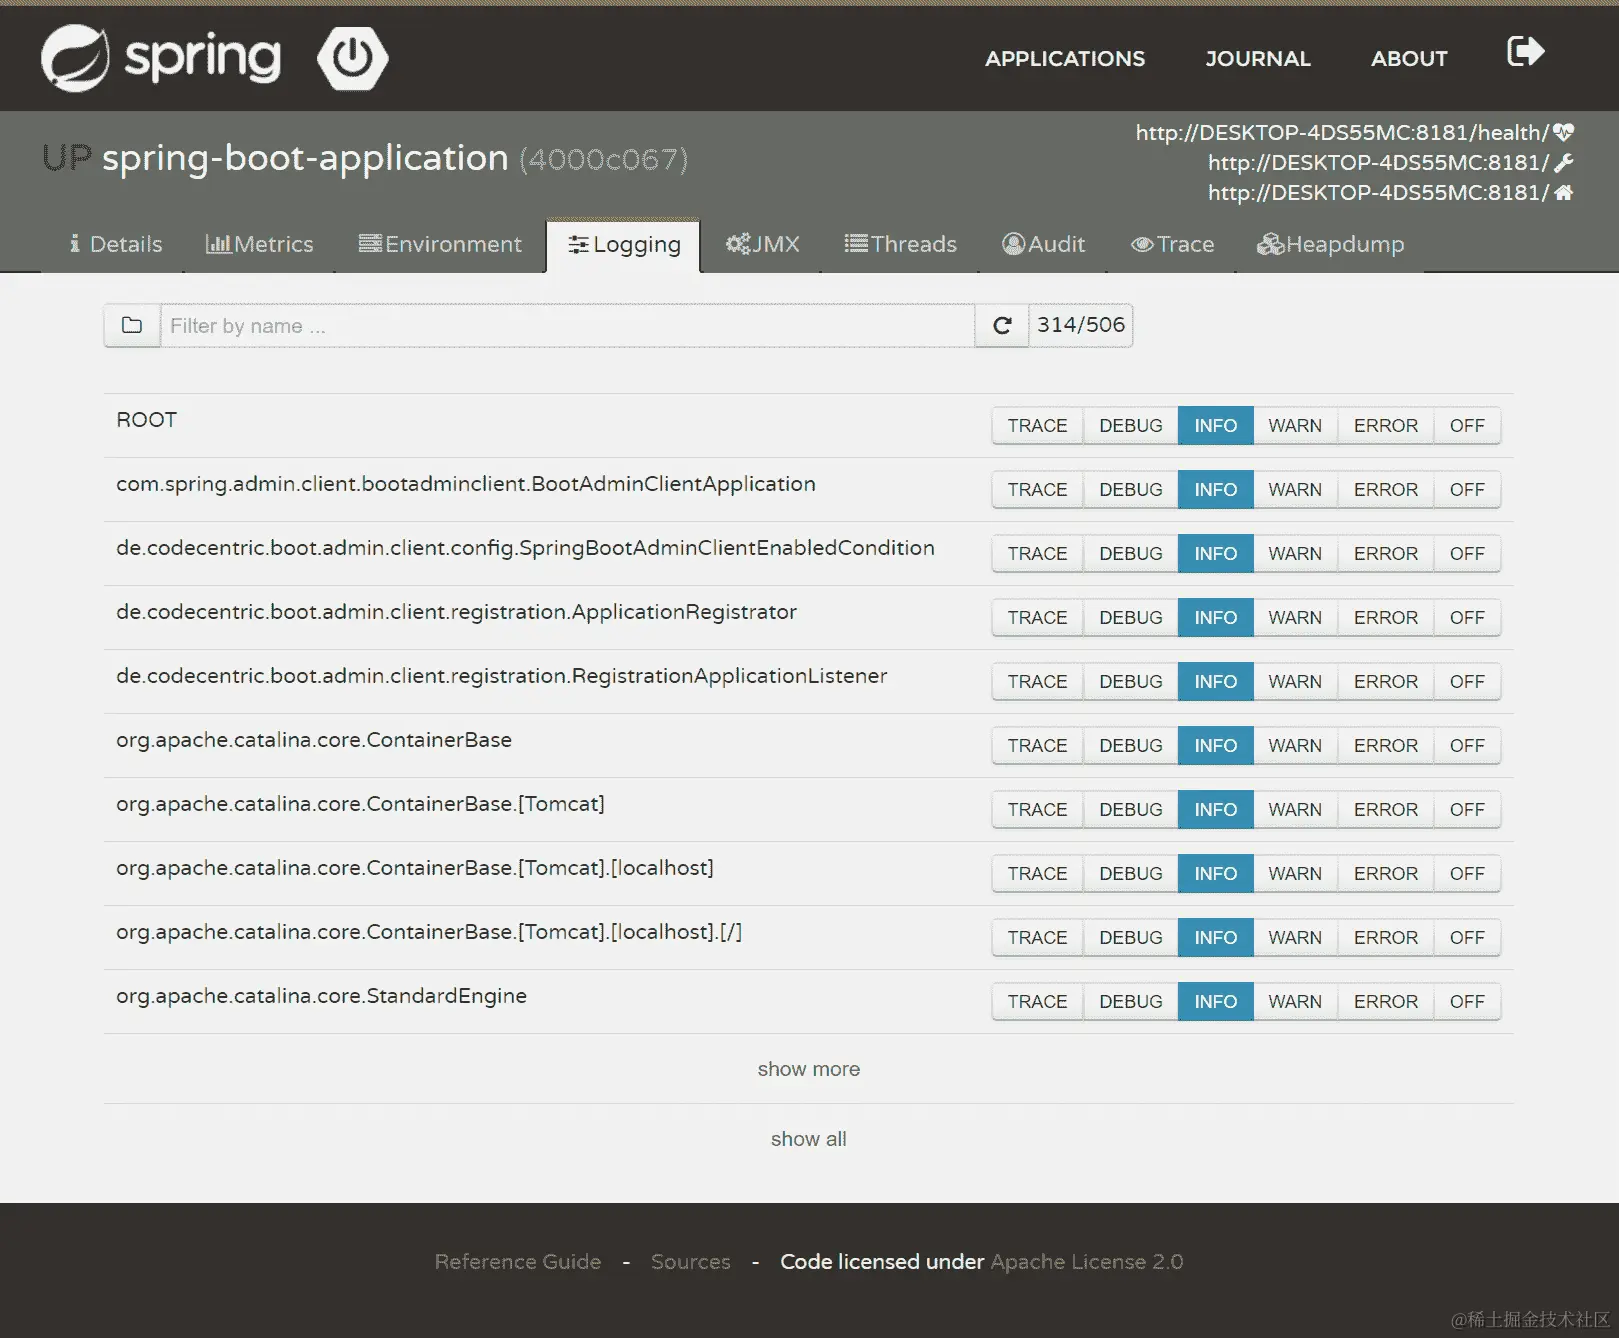Set ROOT logger to DEBUG

[x=1130, y=425]
